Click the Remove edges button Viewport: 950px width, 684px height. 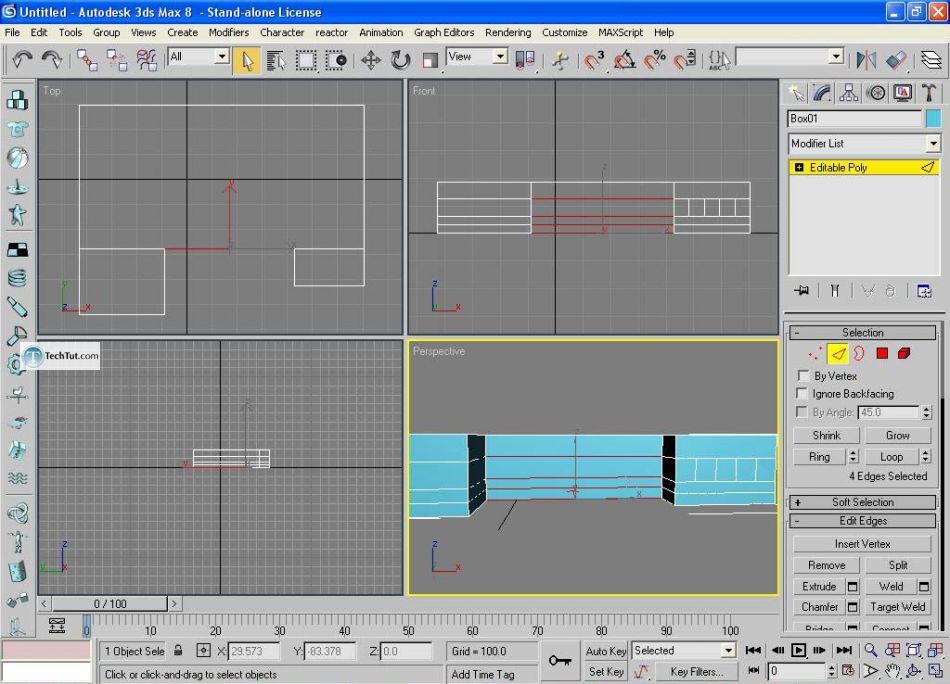click(x=826, y=565)
